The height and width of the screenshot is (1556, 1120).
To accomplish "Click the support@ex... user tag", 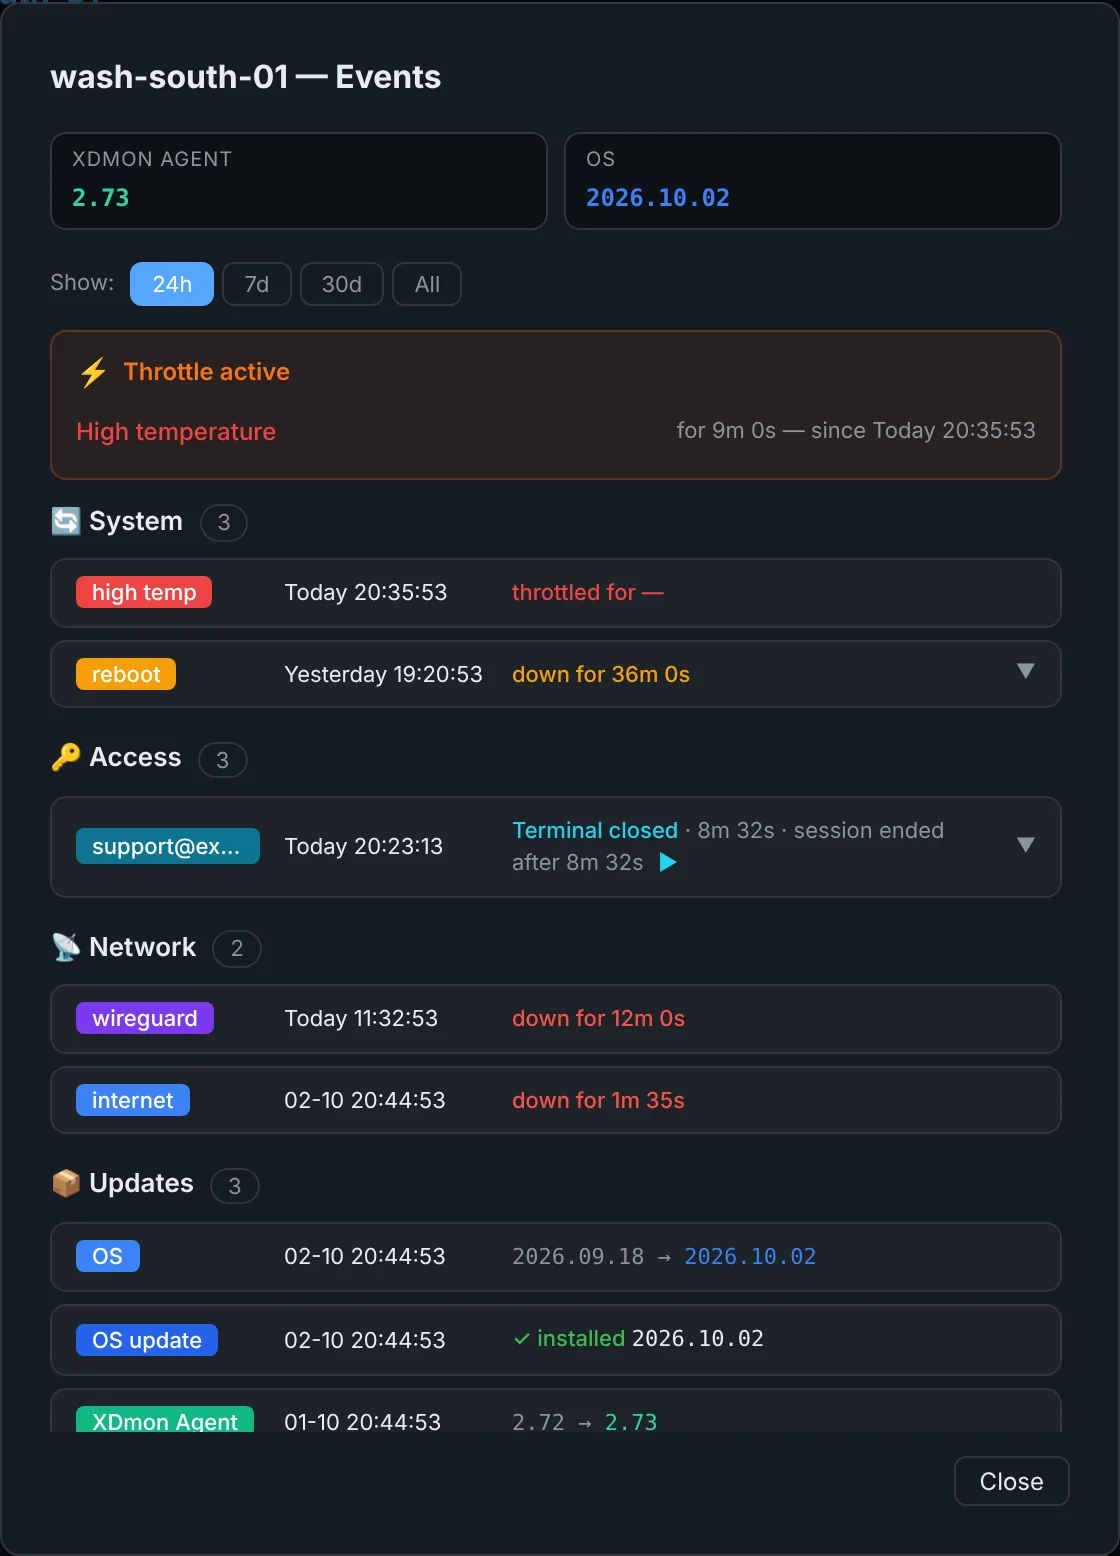I will coord(168,846).
